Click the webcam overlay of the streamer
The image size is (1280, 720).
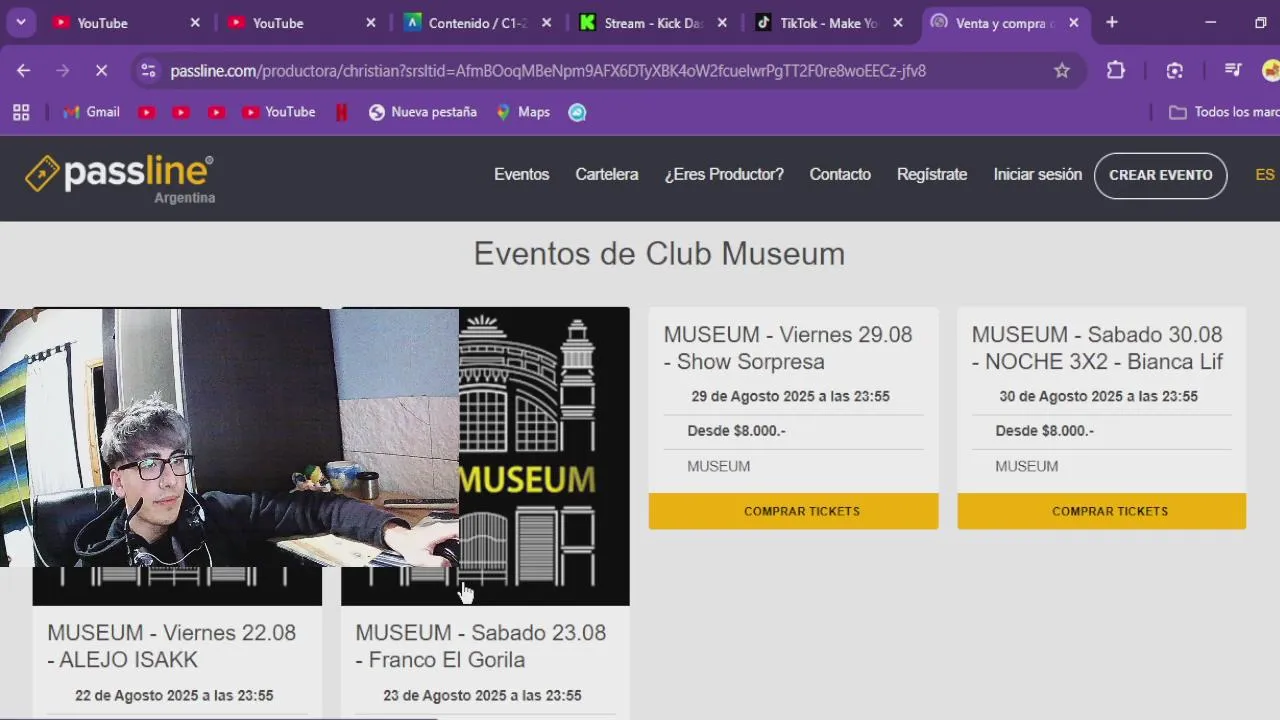229,438
